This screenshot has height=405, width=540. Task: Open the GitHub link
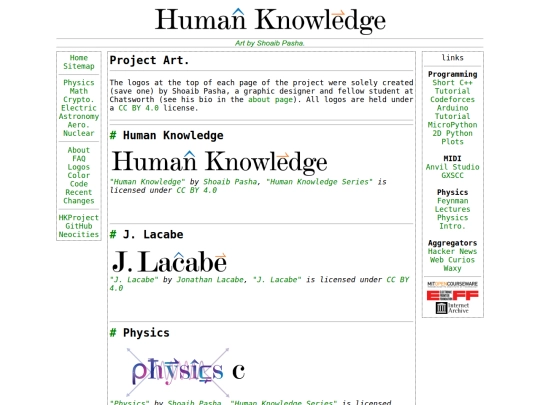pos(79,226)
